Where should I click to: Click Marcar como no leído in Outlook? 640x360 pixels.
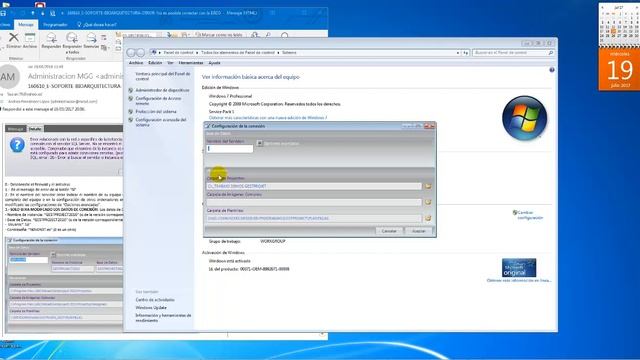219,35
